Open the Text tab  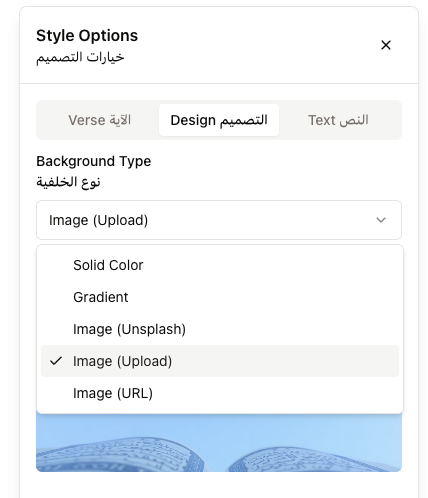pyautogui.click(x=338, y=120)
